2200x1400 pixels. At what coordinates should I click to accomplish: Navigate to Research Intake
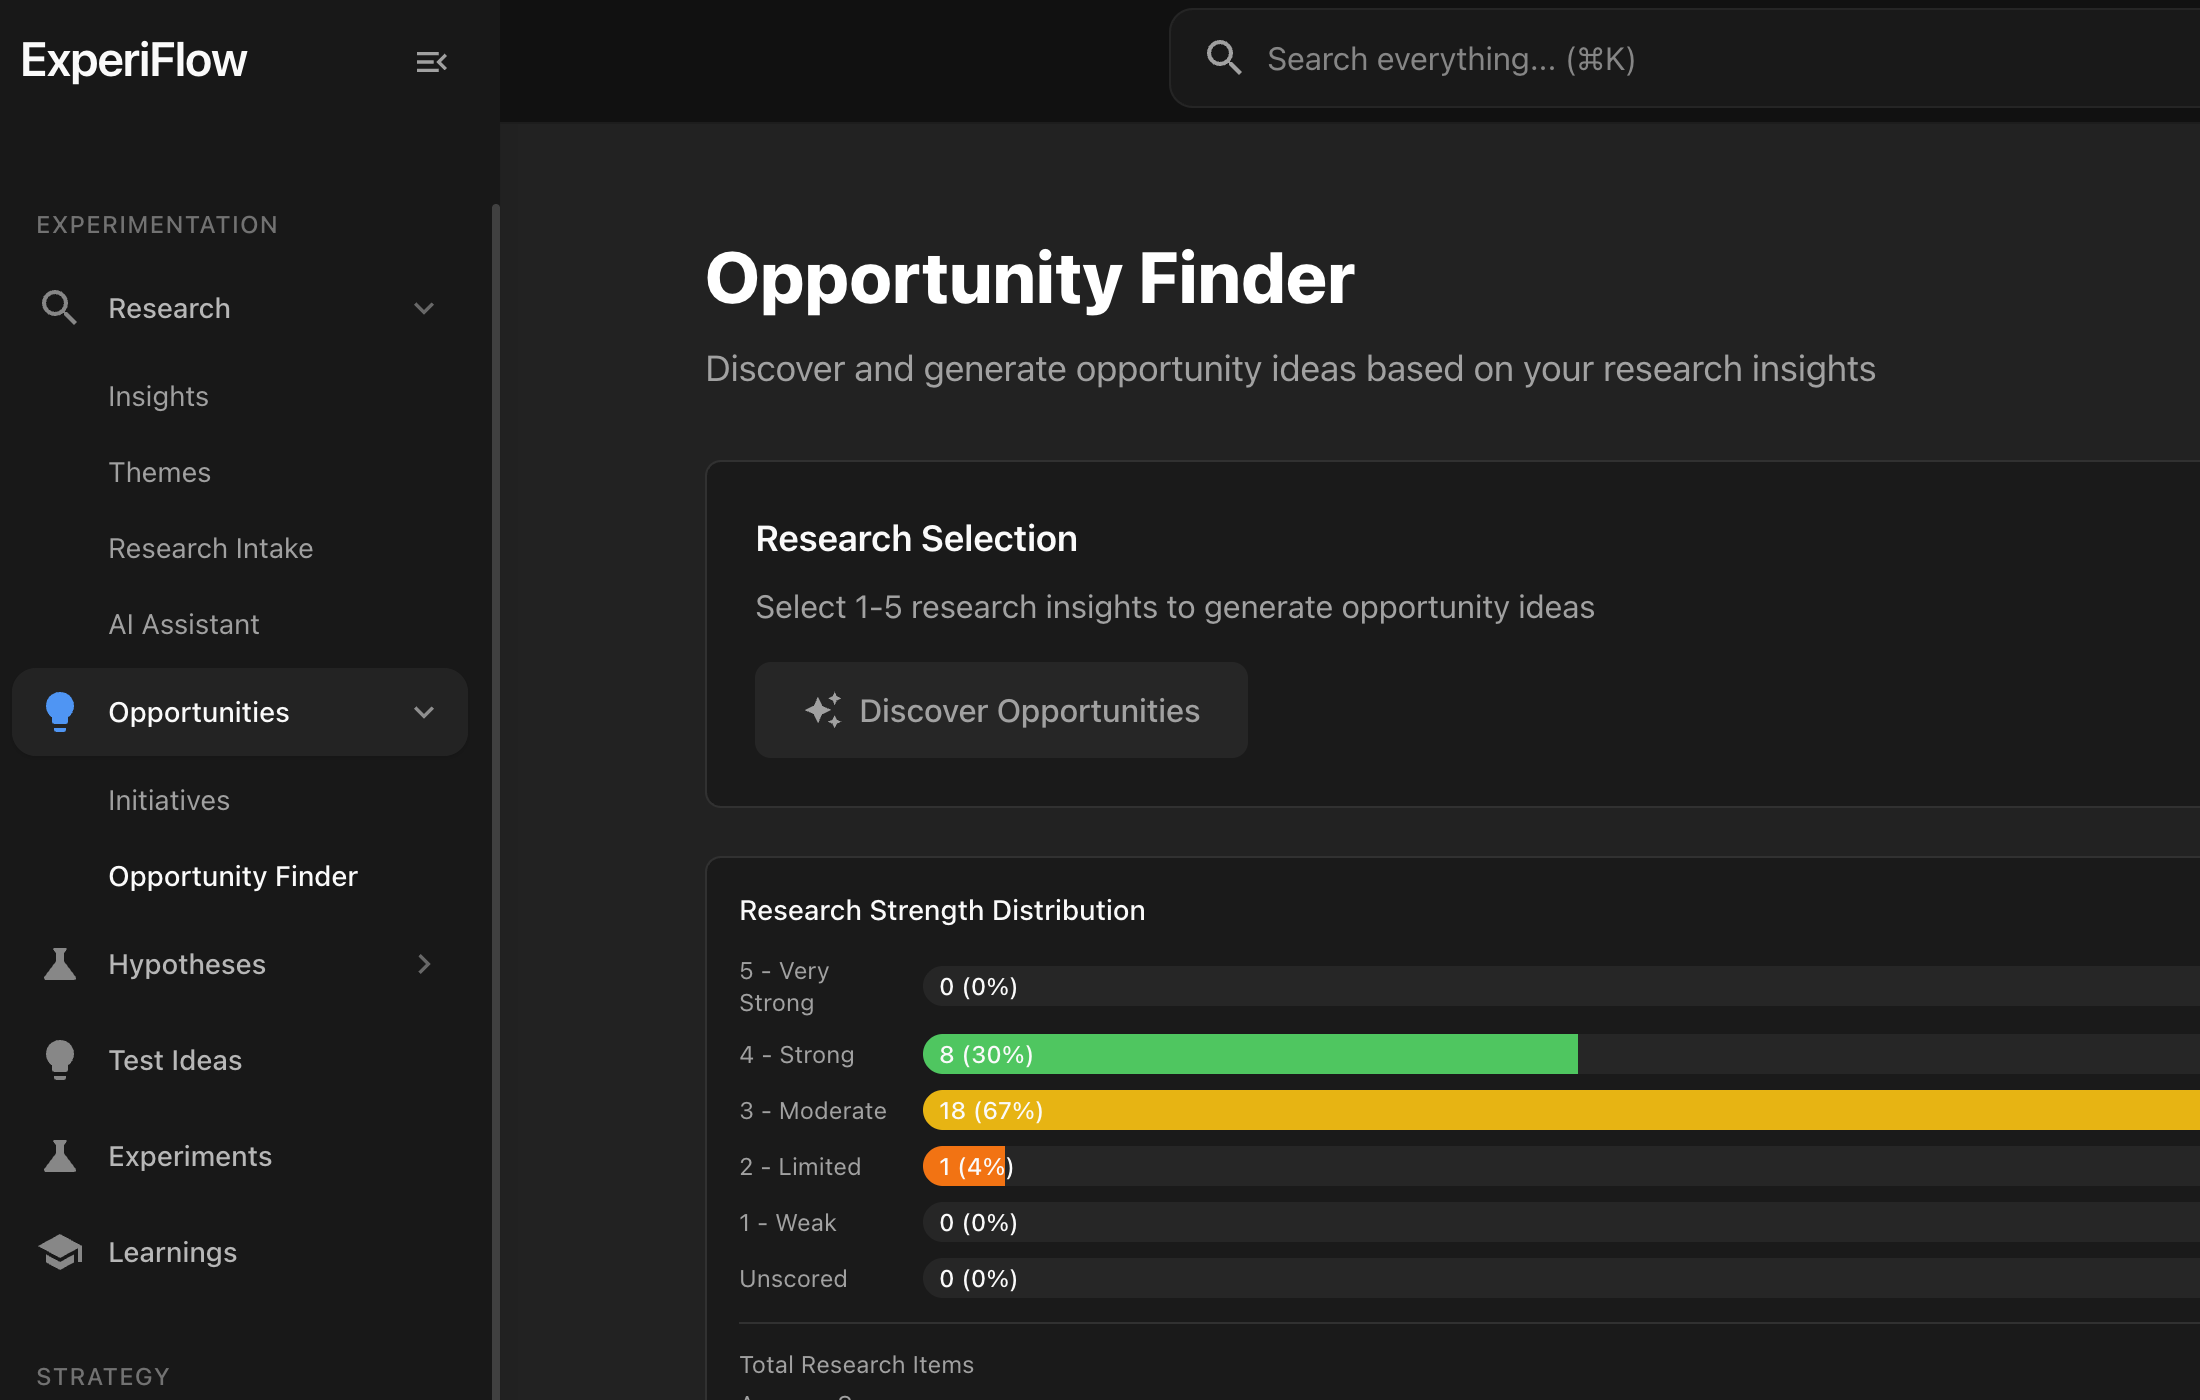211,548
